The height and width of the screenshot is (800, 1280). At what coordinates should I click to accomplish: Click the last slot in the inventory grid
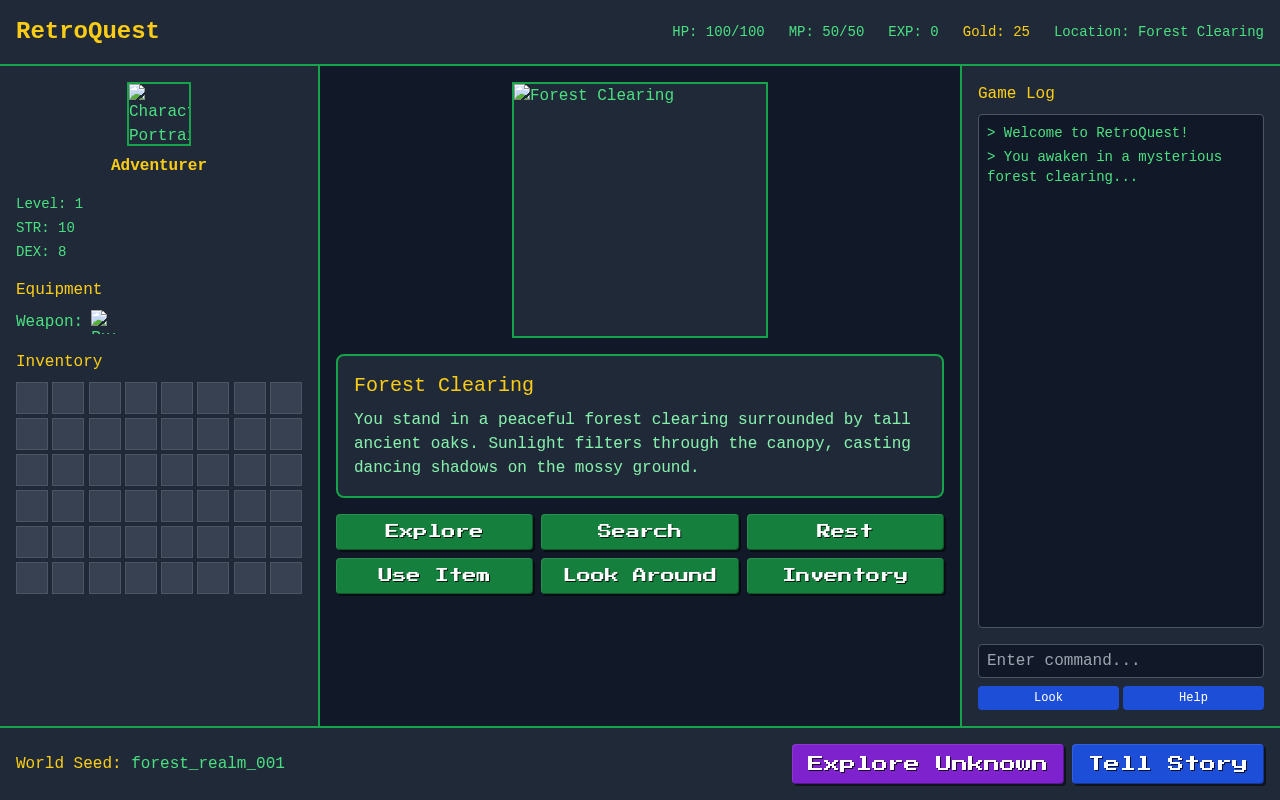tap(287, 577)
